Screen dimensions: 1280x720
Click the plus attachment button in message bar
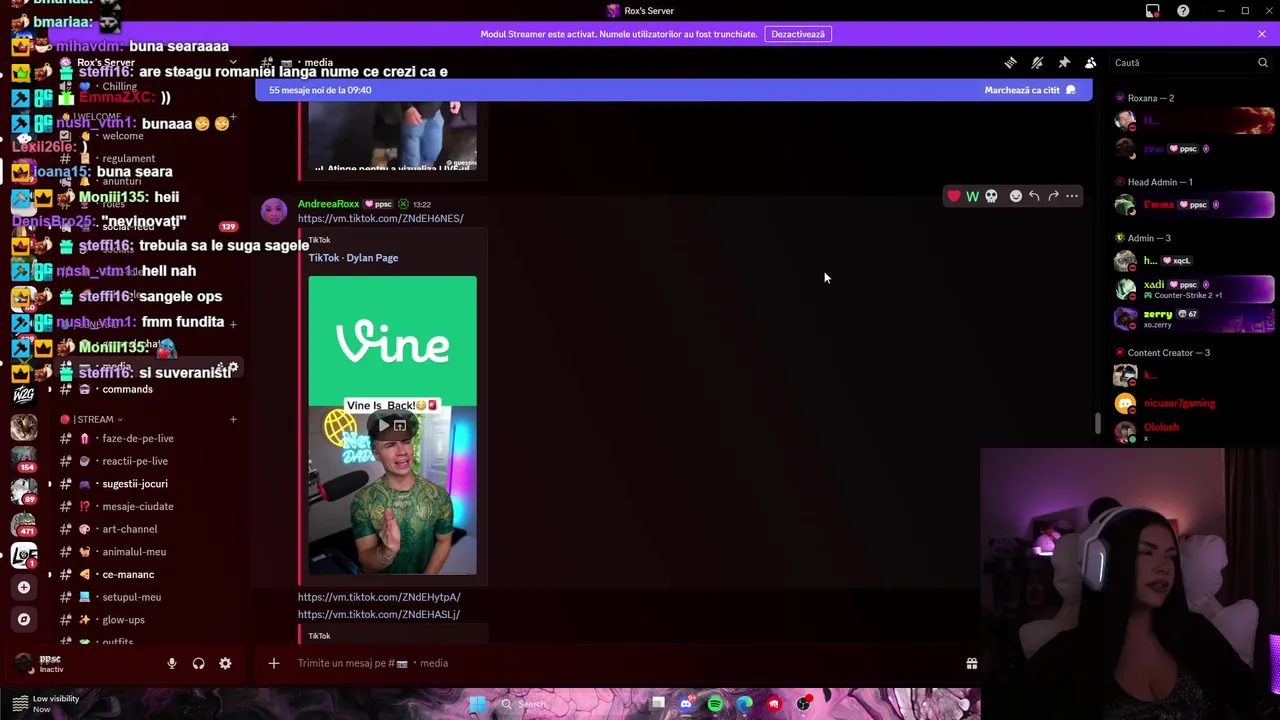[273, 663]
